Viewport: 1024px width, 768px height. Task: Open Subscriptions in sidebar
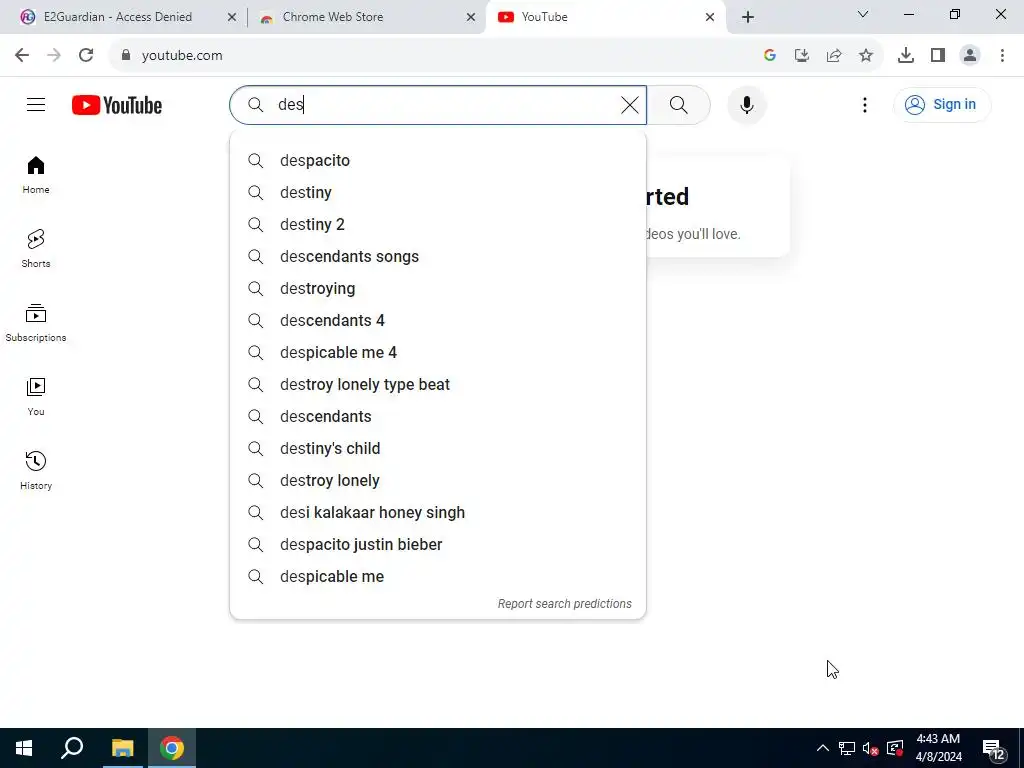[36, 323]
